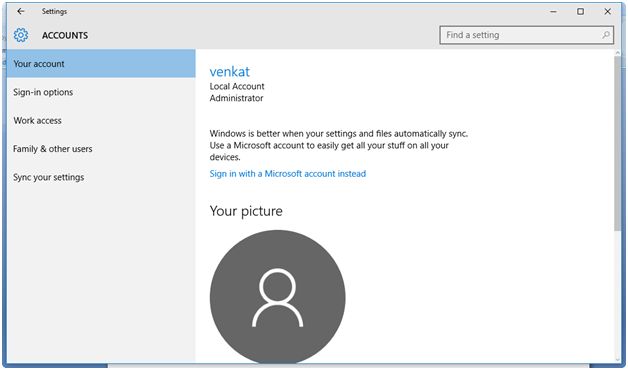Image resolution: width=628 pixels, height=370 pixels.
Task: Close the Settings window
Action: coord(608,12)
